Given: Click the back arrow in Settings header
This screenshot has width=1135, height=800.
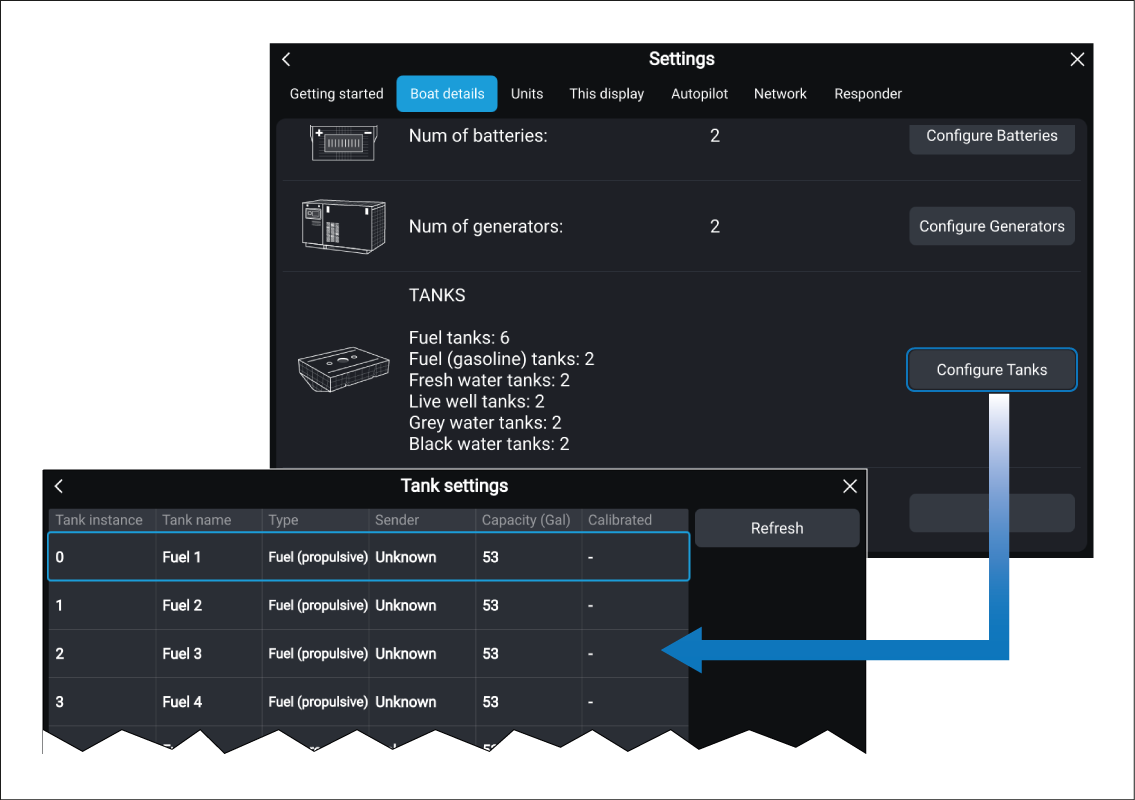Looking at the screenshot, I should (286, 60).
